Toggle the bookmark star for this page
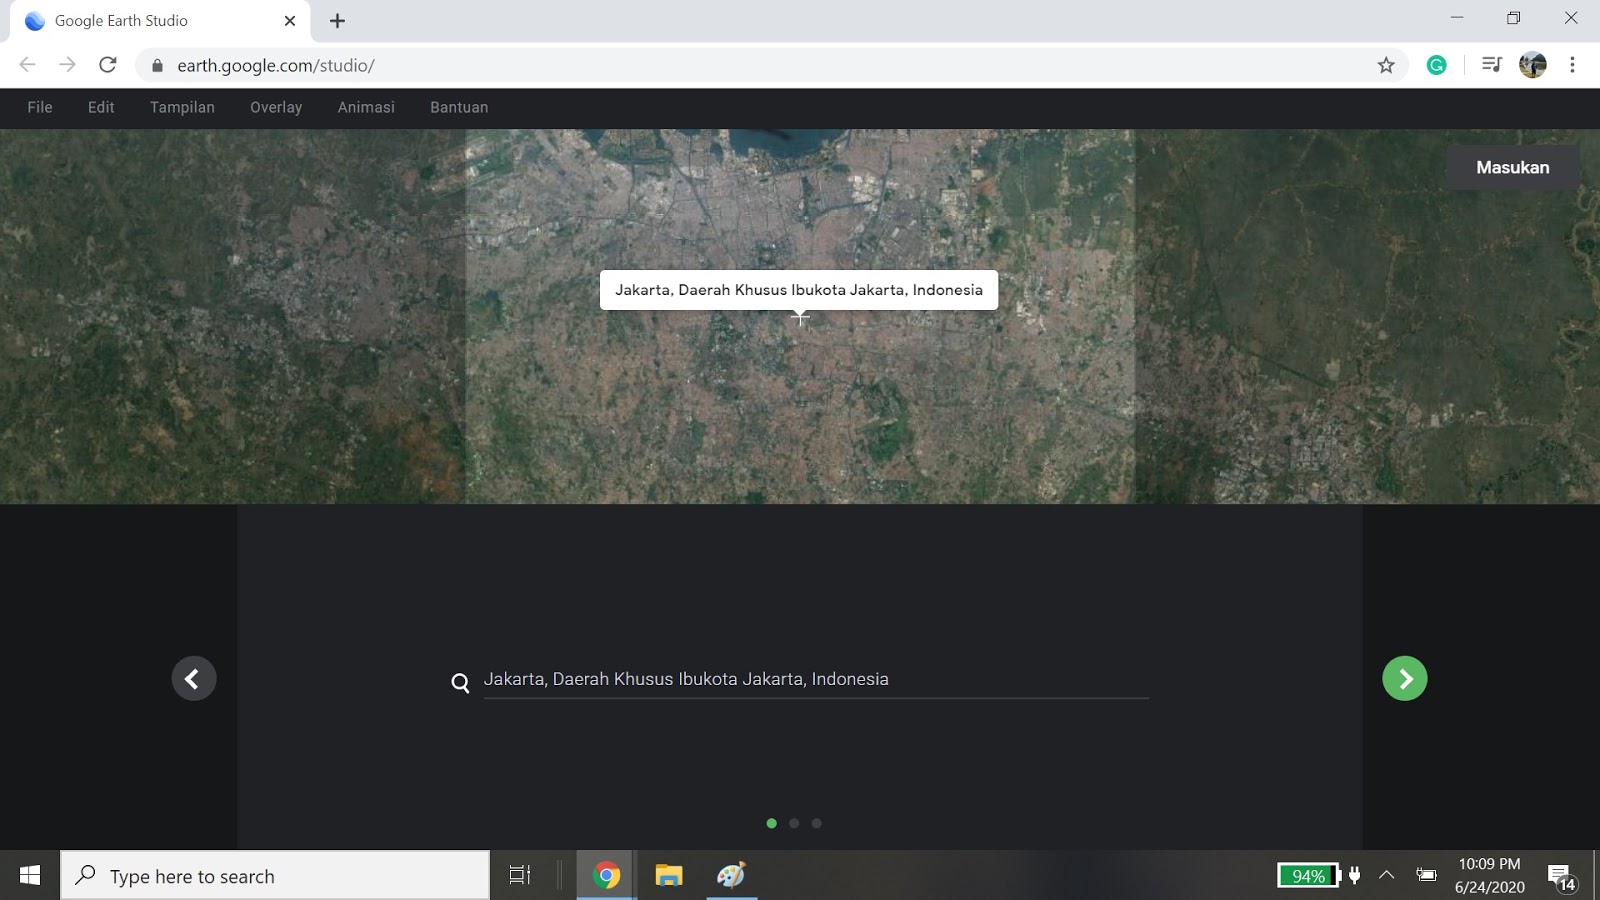The image size is (1600, 900). pos(1386,64)
